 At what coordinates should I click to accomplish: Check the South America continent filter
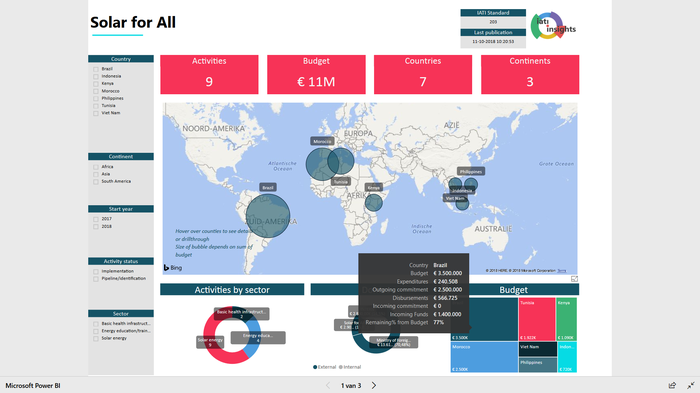click(x=96, y=182)
